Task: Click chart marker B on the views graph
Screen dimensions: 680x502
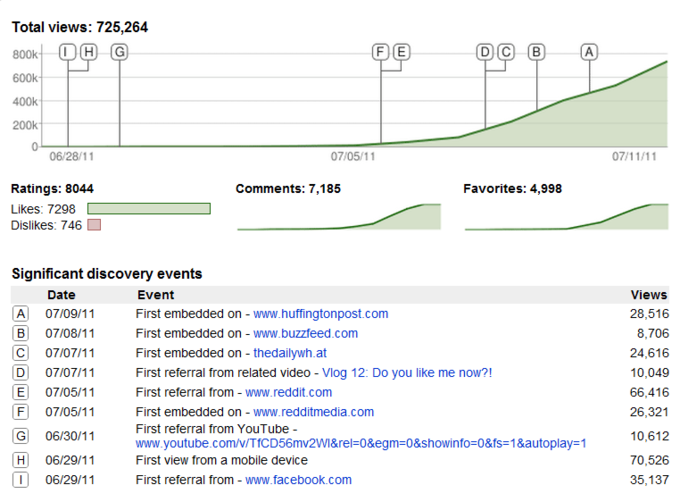Action: coord(536,52)
